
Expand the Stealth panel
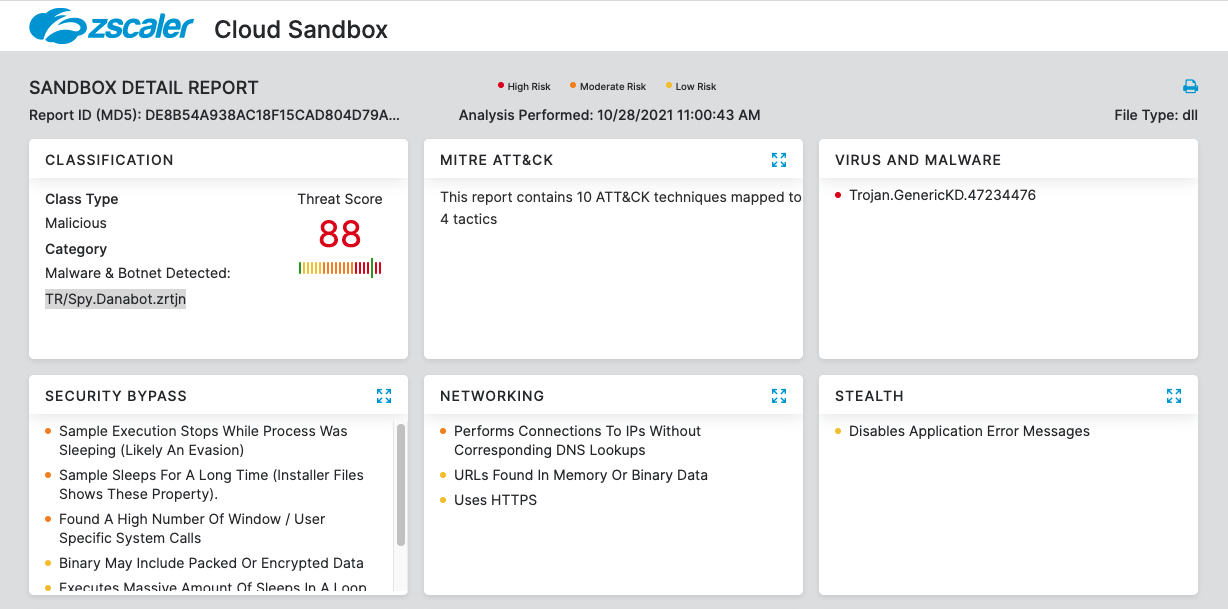1174,396
